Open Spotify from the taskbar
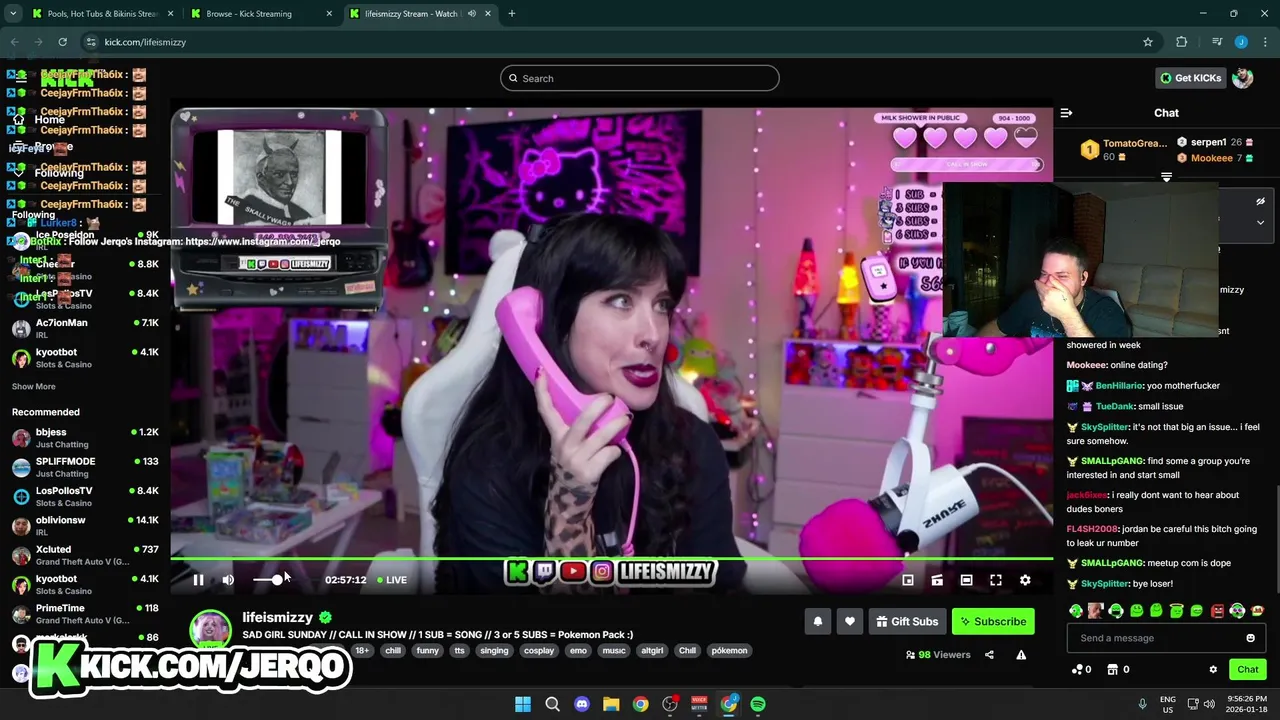 coord(758,704)
